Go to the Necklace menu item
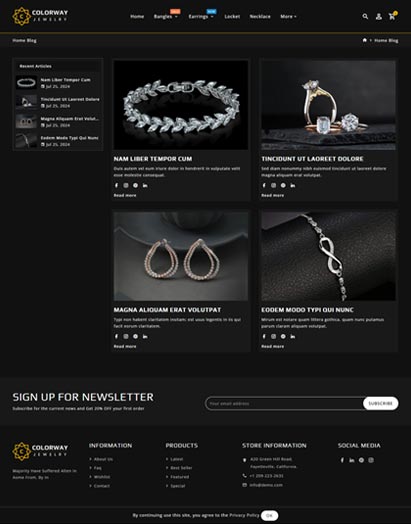Viewport: 411px width, 524px height. (260, 16)
